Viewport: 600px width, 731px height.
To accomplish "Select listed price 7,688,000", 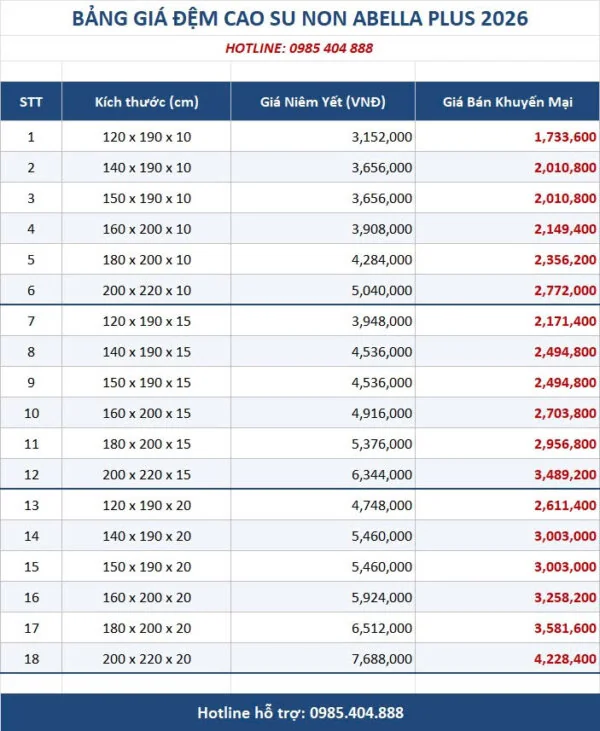I will pos(382,659).
